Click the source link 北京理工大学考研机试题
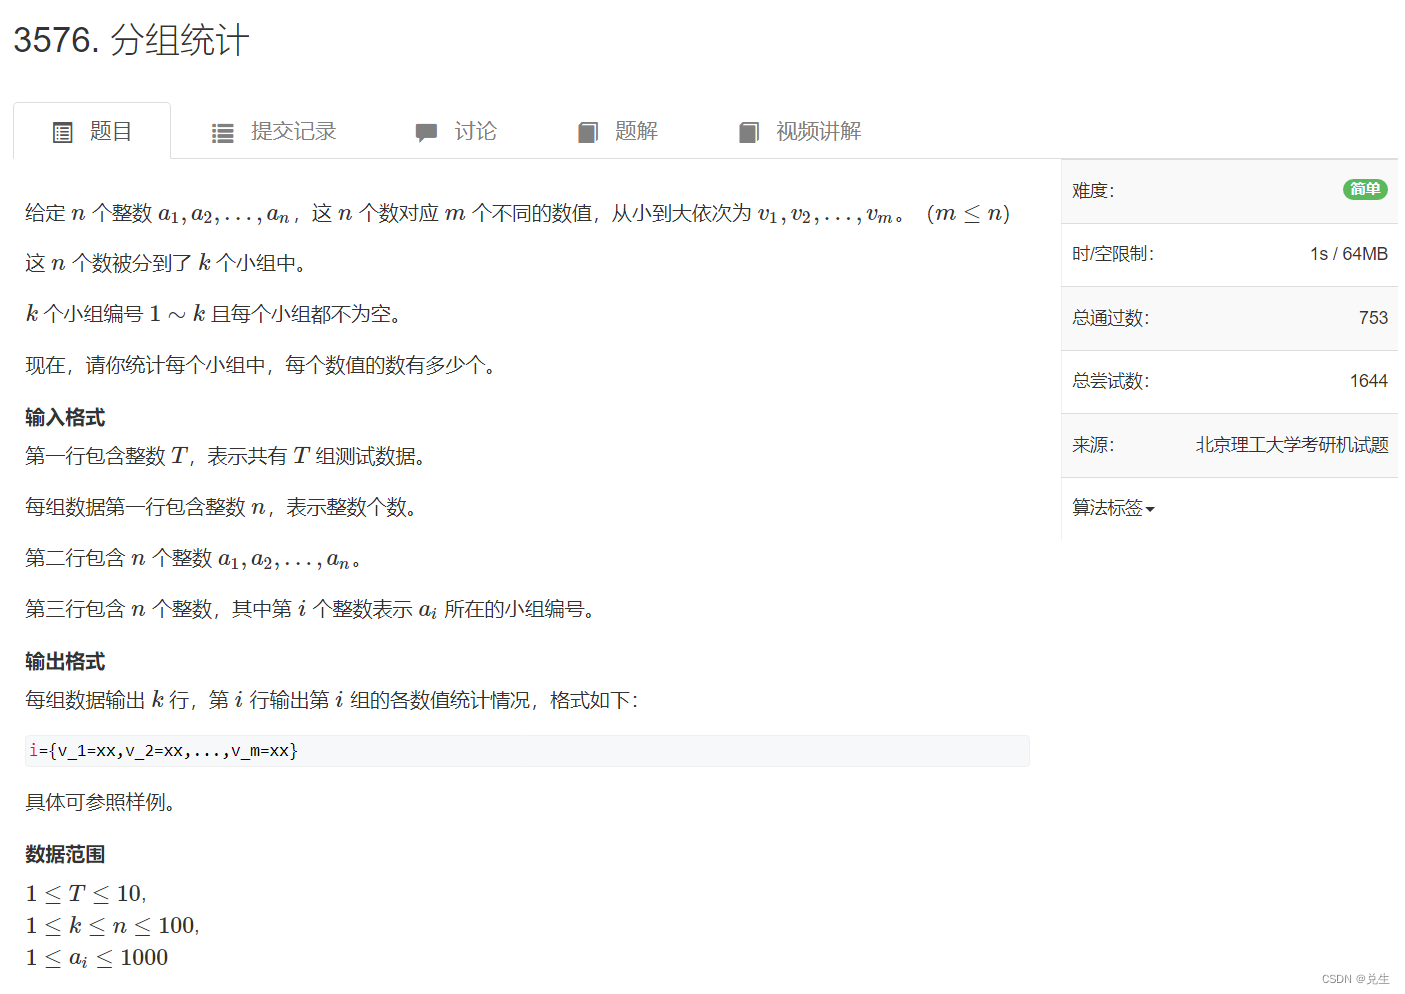The height and width of the screenshot is (994, 1405). click(x=1290, y=445)
